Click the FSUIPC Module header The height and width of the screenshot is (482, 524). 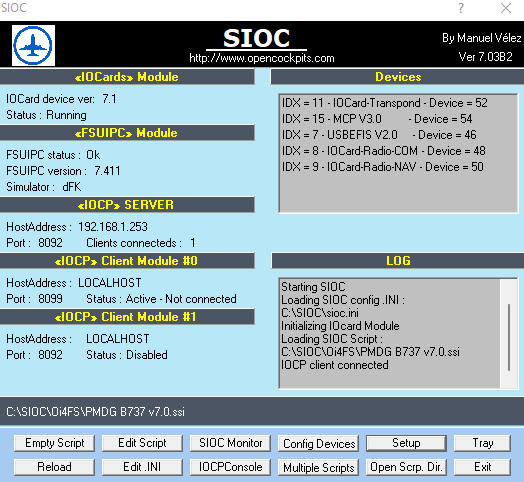point(127,133)
